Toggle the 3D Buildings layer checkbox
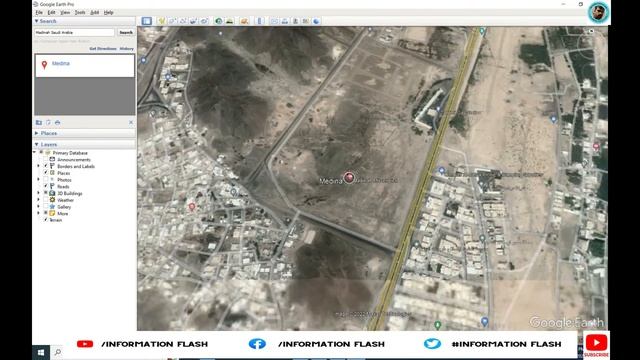The width and height of the screenshot is (640, 360). tap(46, 193)
